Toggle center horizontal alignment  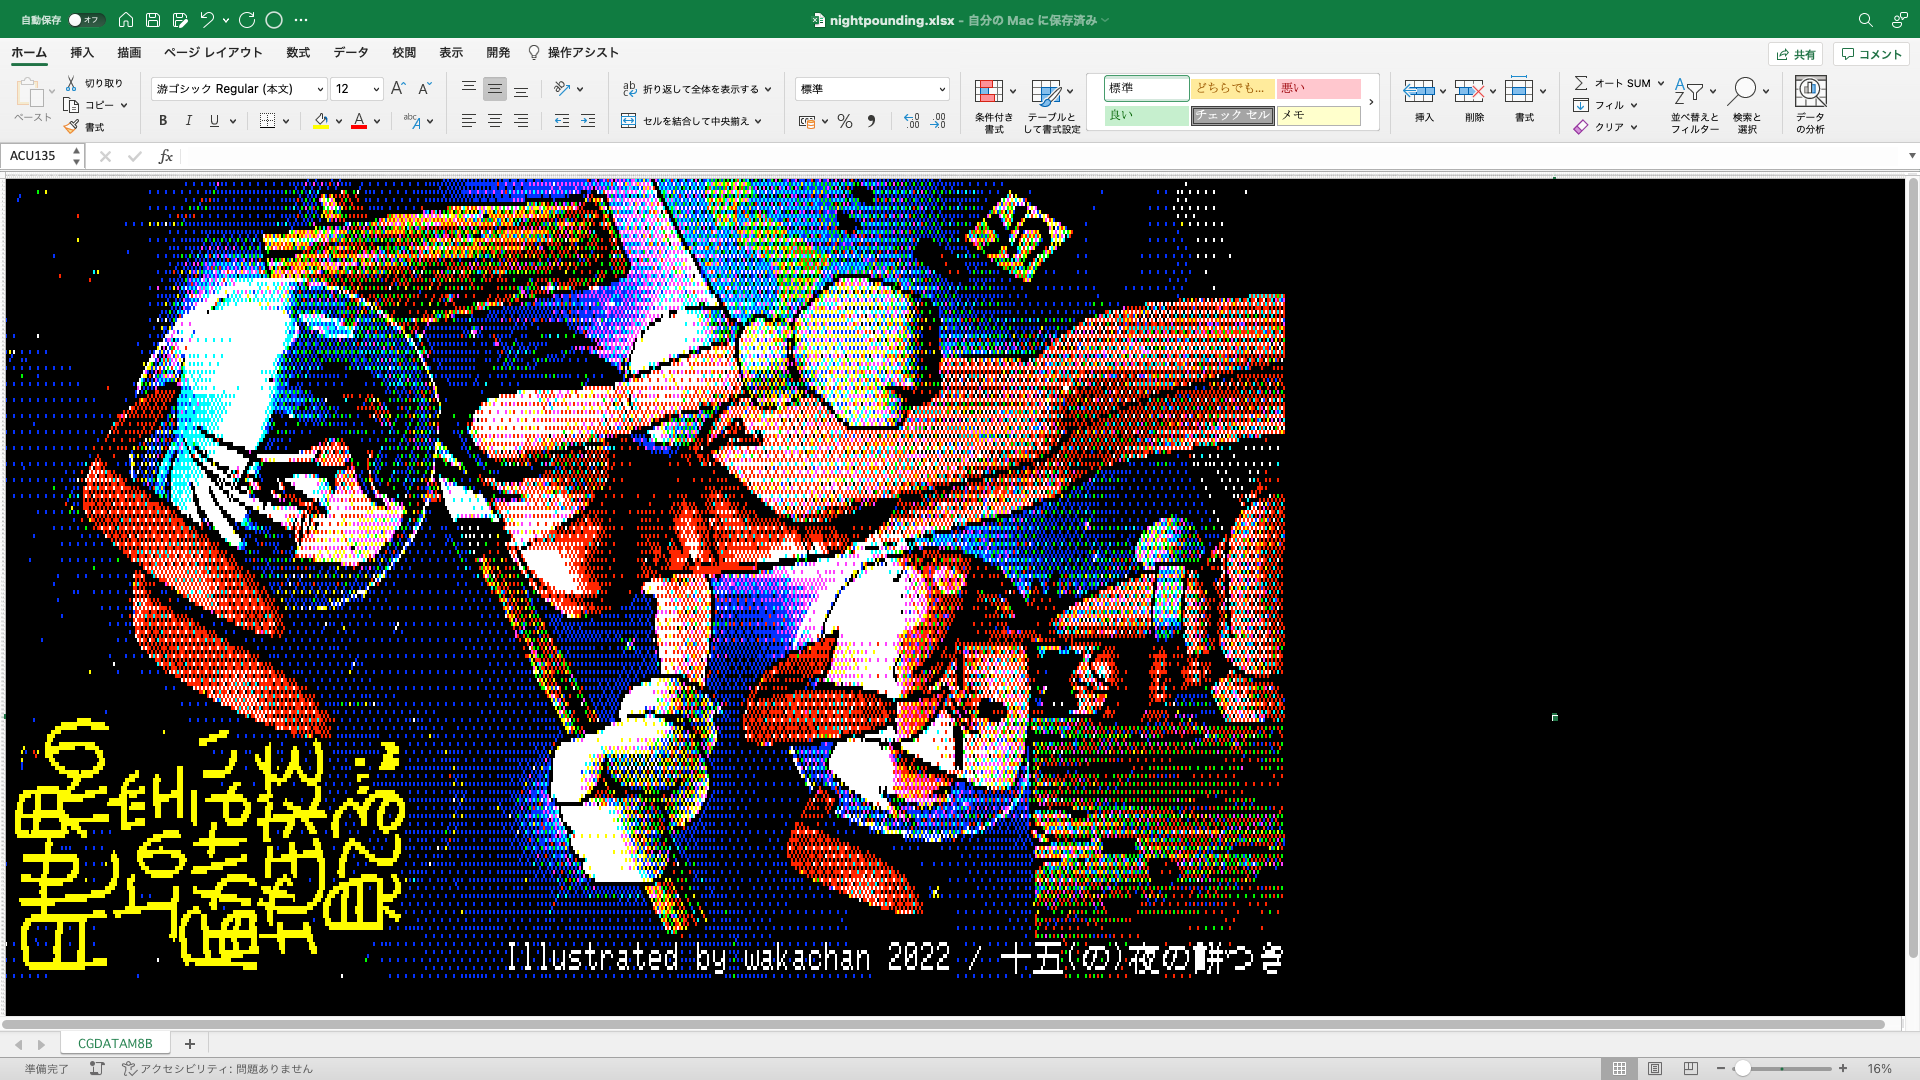[x=495, y=121]
